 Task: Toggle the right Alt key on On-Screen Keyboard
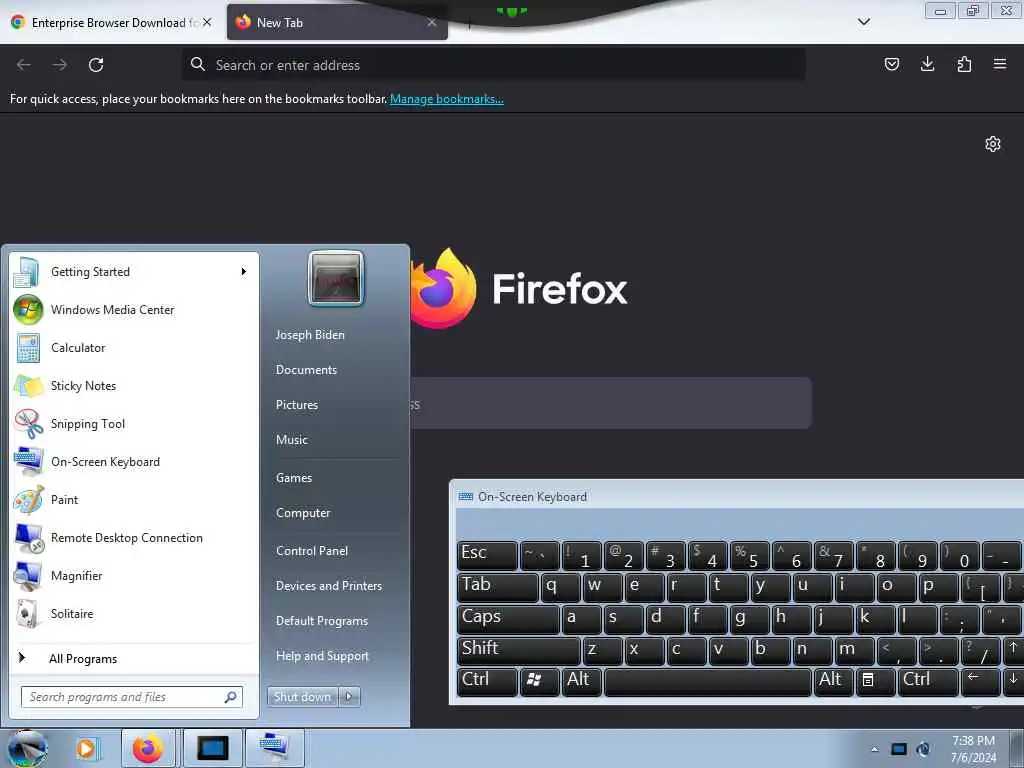point(833,681)
